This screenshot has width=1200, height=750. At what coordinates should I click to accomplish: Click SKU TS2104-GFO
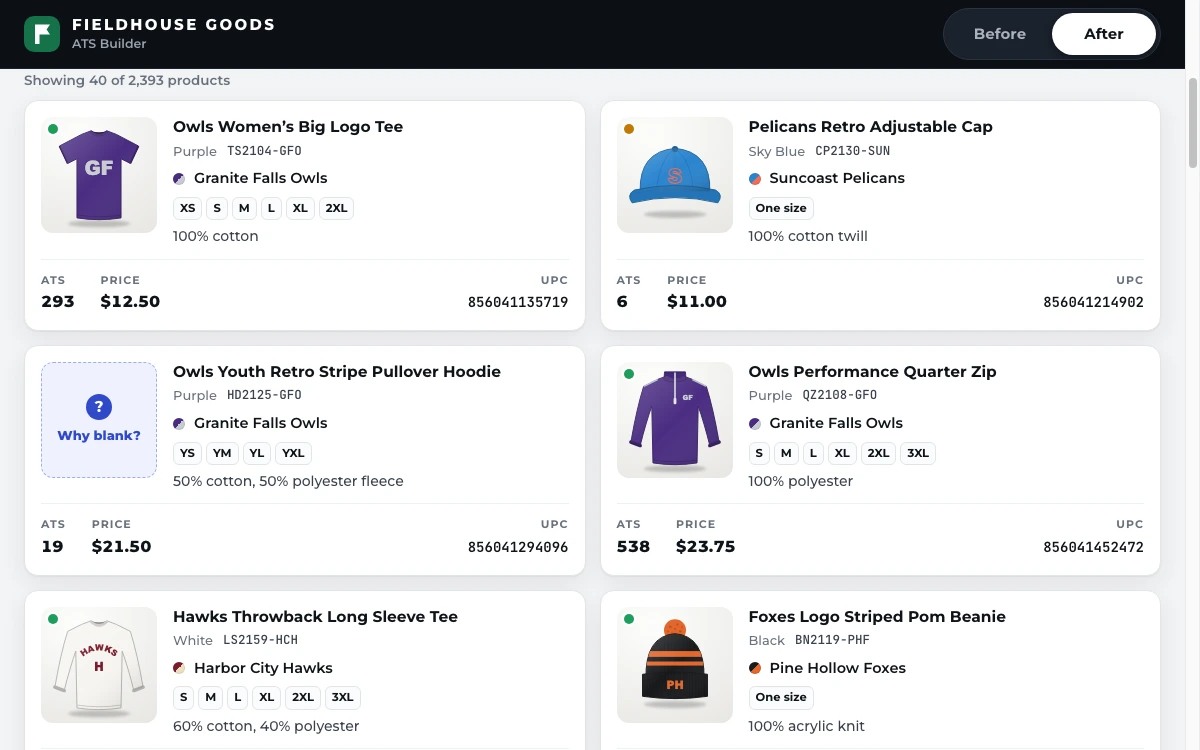tap(264, 151)
